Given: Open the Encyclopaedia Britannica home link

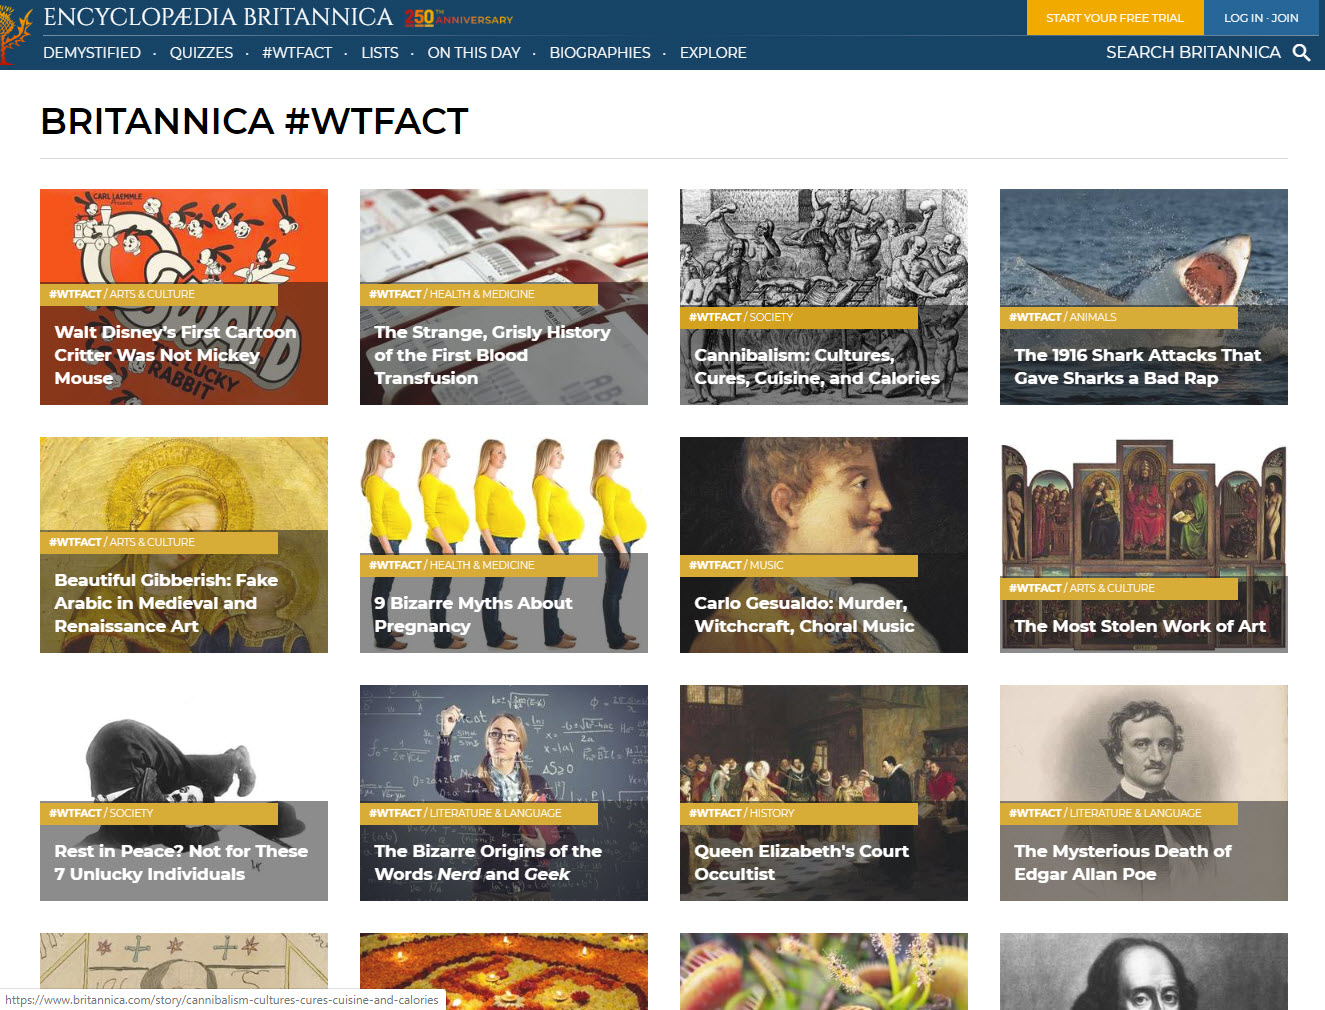Looking at the screenshot, I should pyautogui.click(x=218, y=17).
